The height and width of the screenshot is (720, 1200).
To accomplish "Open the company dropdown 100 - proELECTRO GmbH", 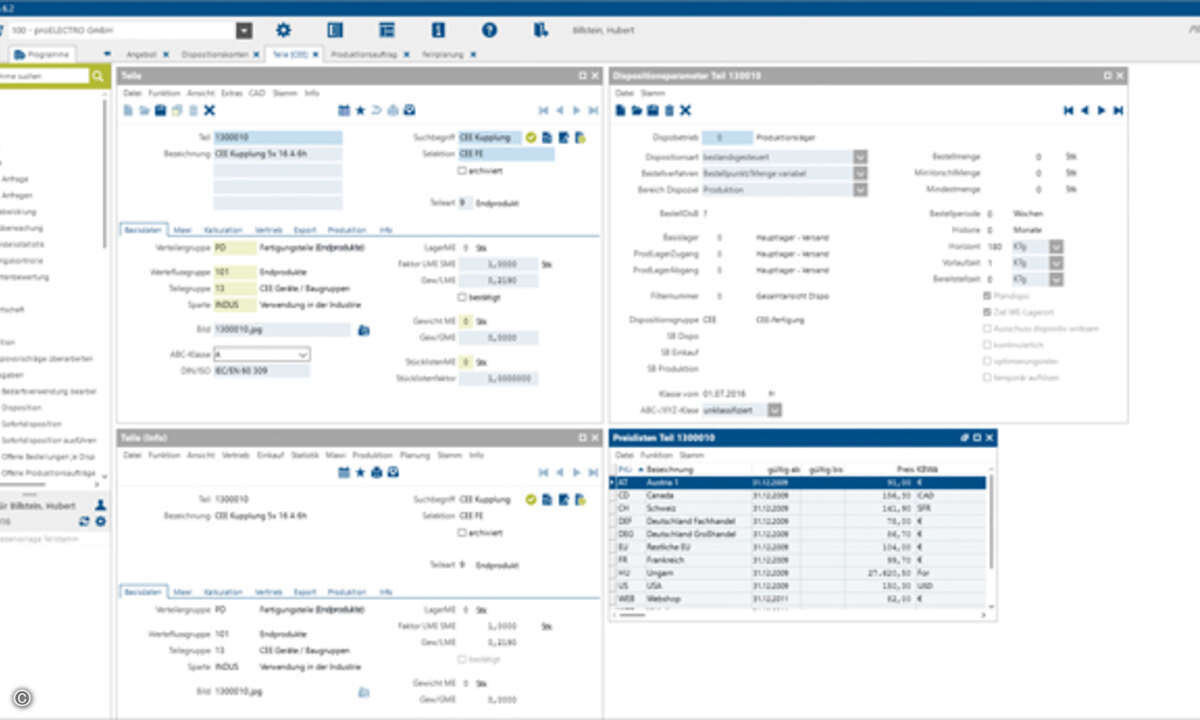I will coord(244,31).
